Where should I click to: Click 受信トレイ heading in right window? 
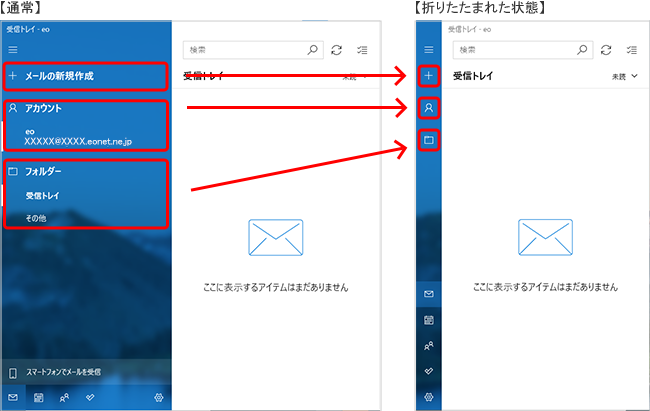coord(473,76)
